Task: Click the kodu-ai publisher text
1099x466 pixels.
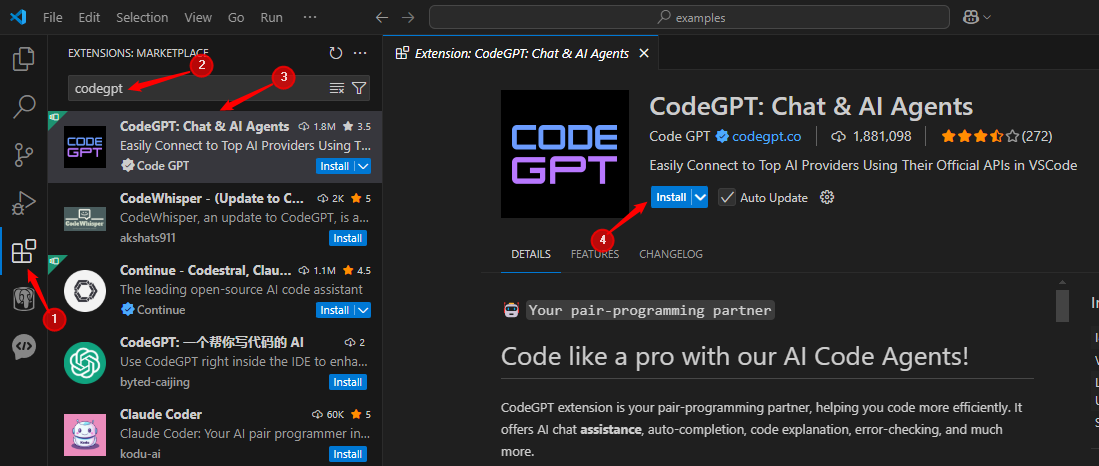Action: coord(140,454)
